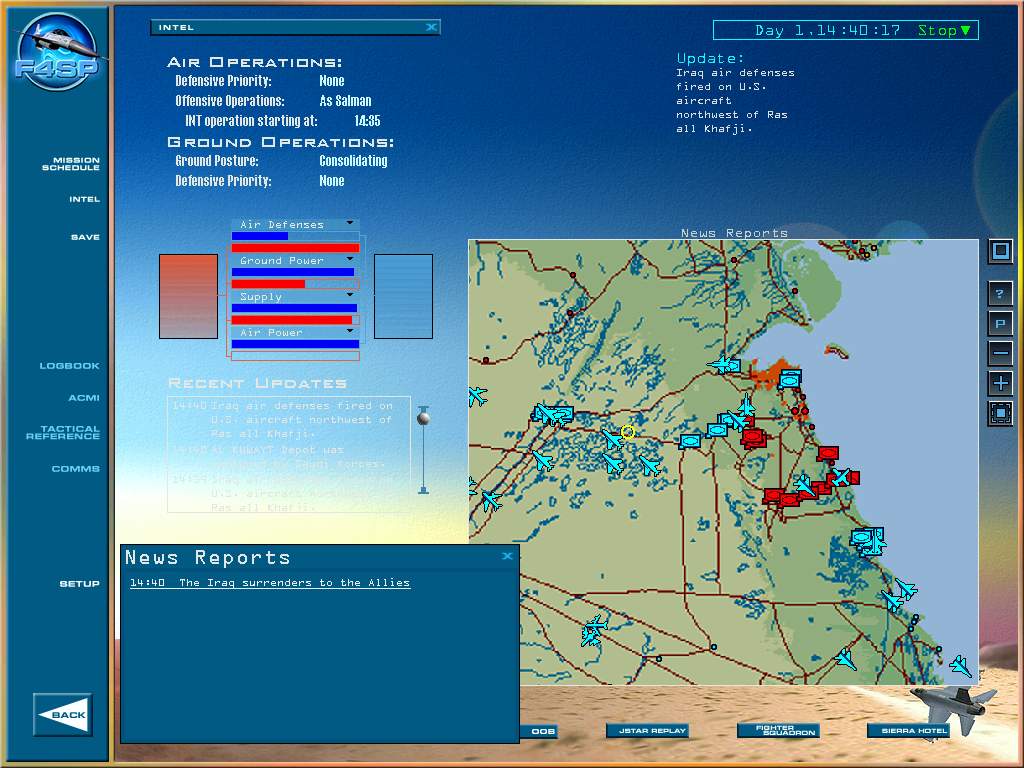Open the Tactical Reference

point(63,432)
